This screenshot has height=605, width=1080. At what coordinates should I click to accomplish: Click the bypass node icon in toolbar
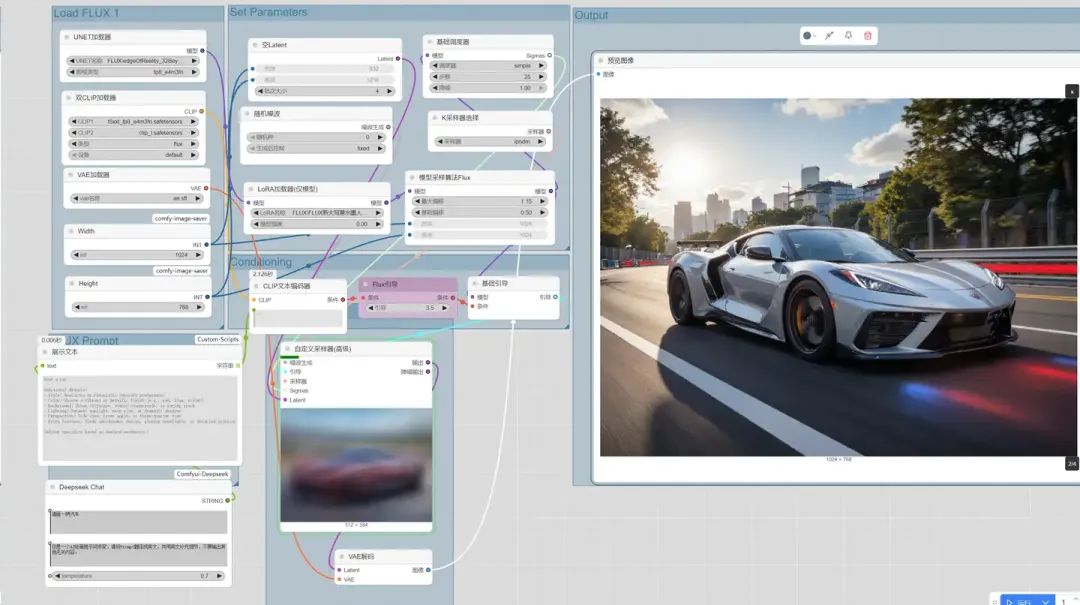(x=829, y=36)
